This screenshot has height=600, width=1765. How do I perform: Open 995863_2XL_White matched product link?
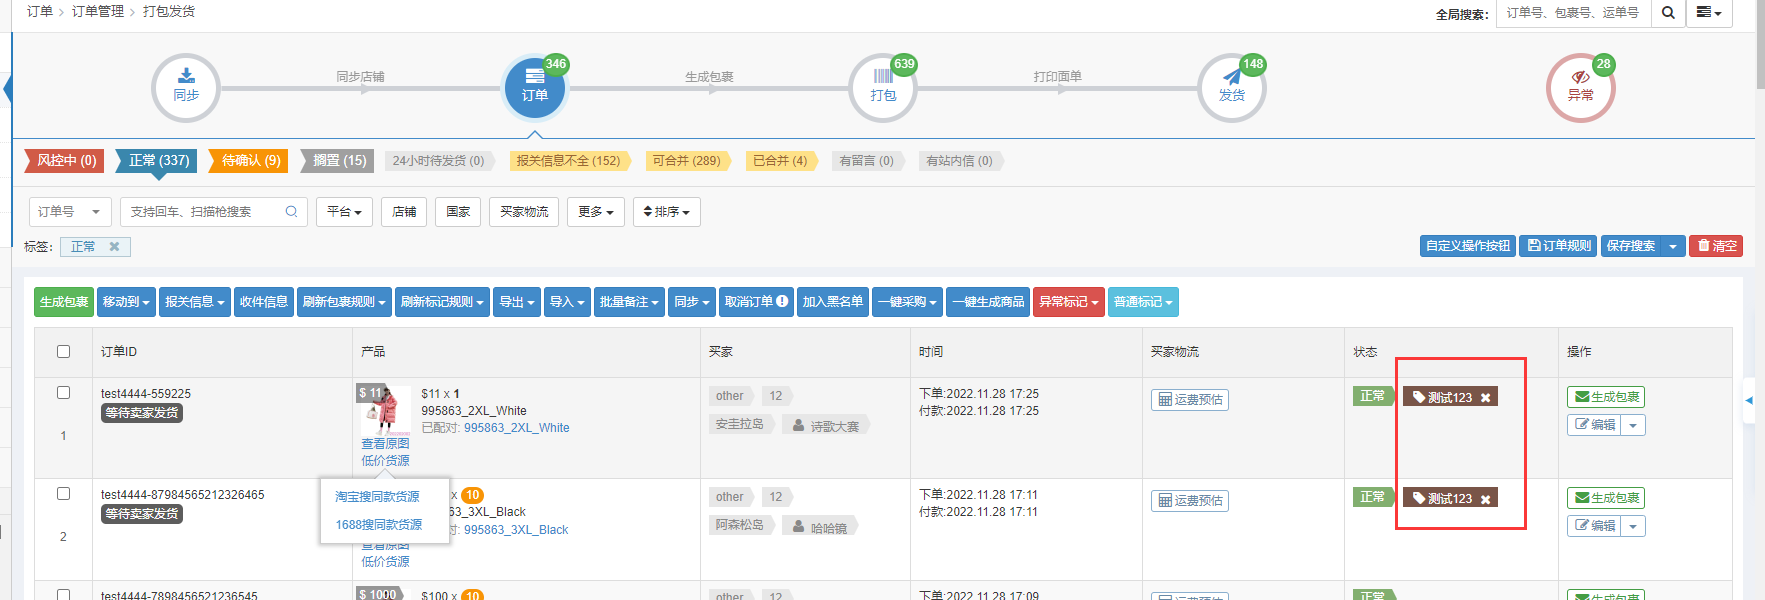pyautogui.click(x=517, y=428)
